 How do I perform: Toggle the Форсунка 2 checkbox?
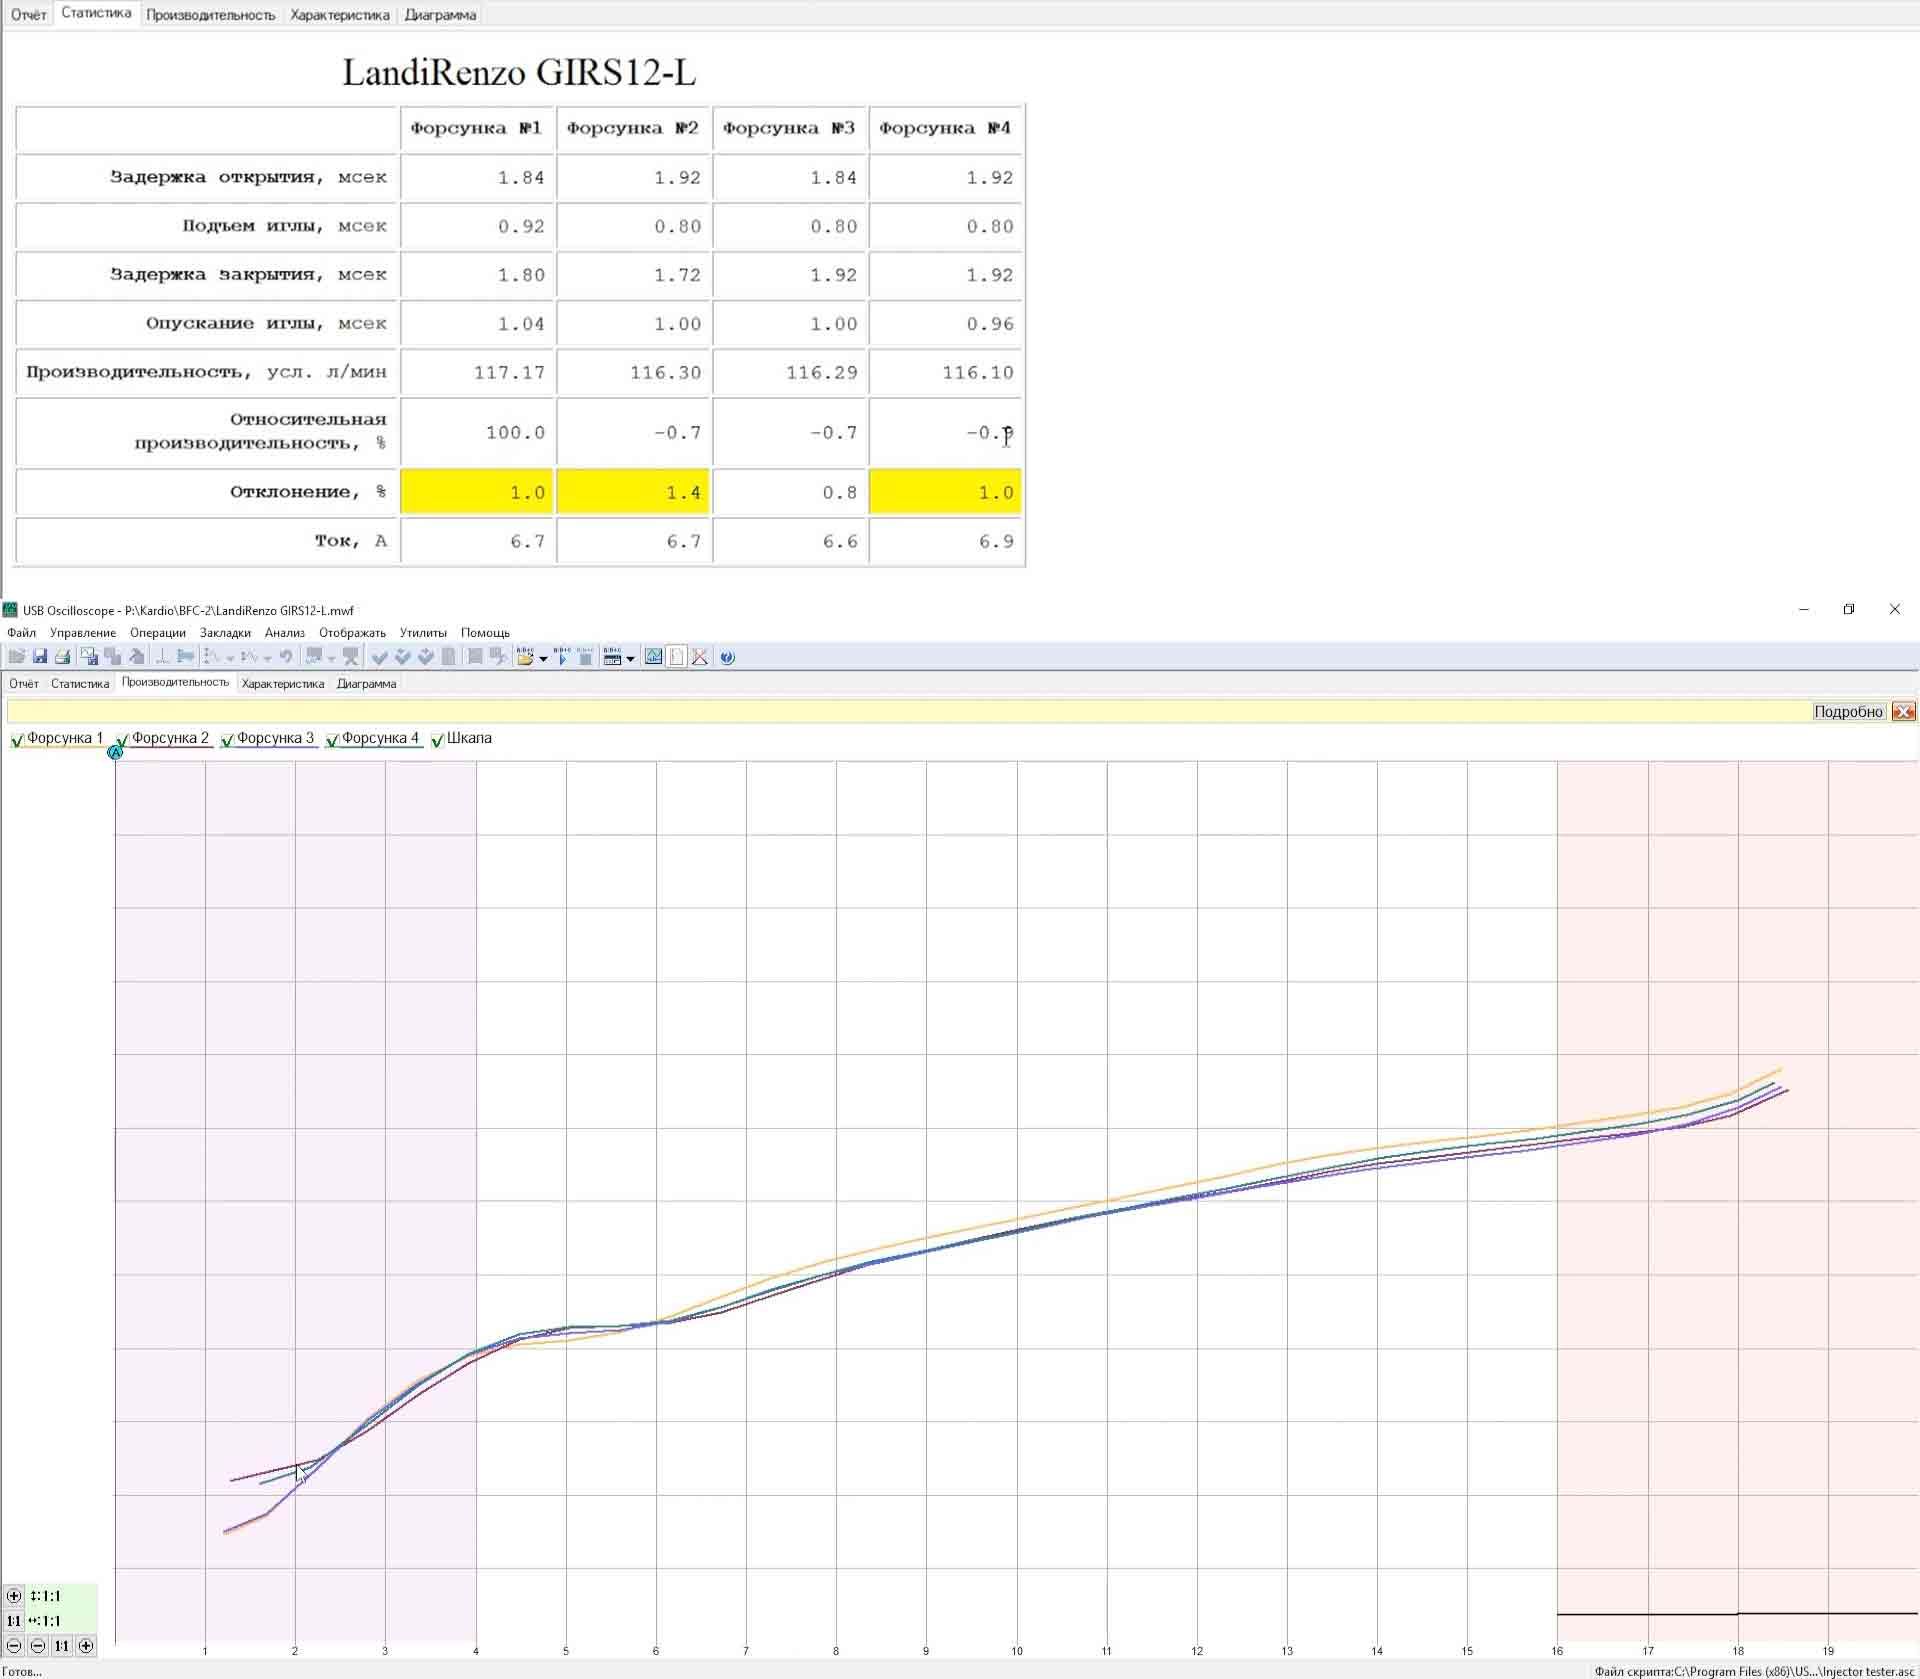tap(122, 740)
